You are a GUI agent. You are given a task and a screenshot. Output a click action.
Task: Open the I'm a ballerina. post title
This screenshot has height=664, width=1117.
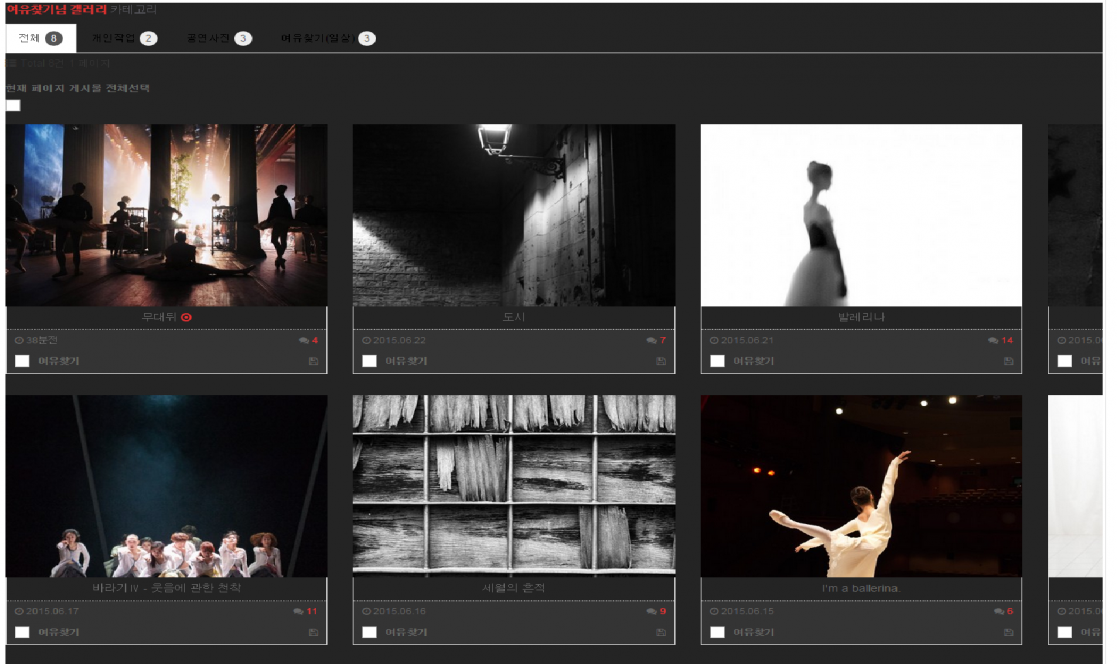click(x=861, y=588)
